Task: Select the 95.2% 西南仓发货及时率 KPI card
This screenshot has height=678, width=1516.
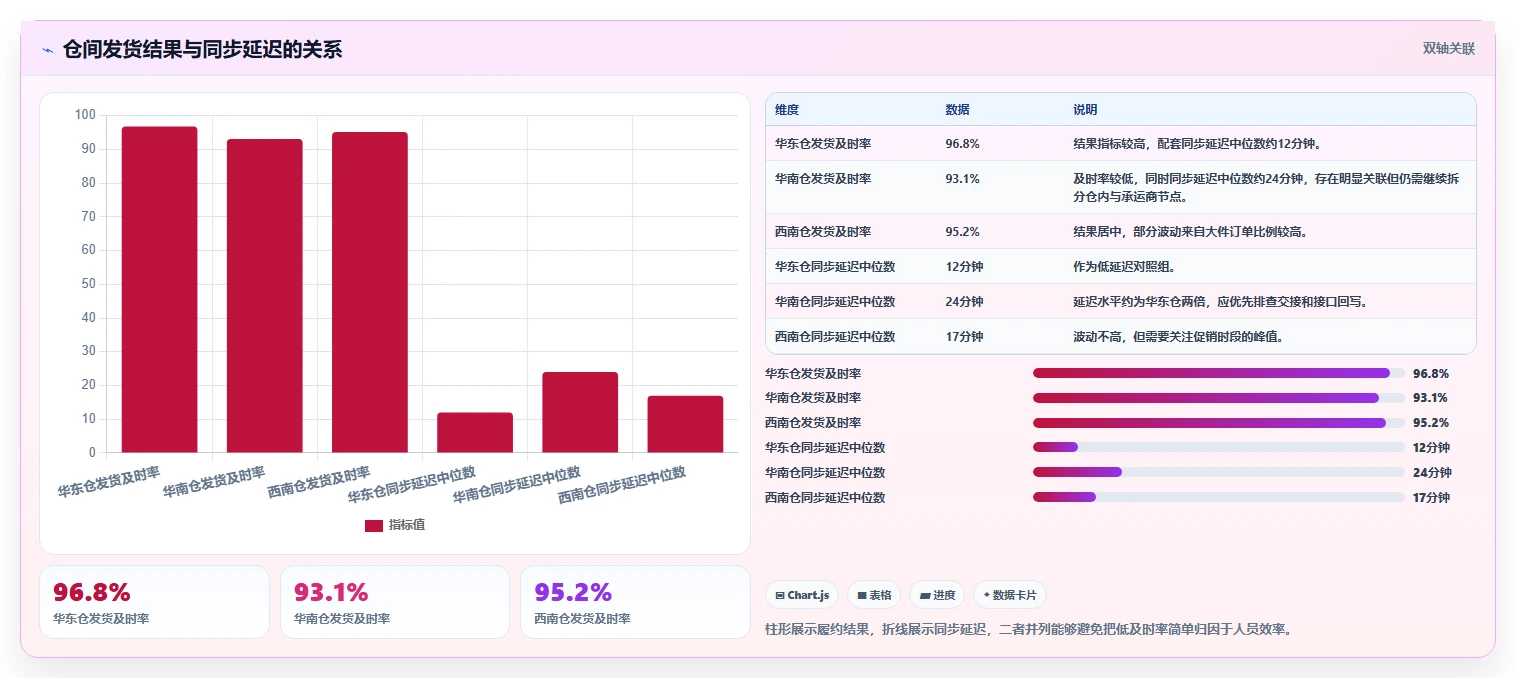Action: point(636,602)
